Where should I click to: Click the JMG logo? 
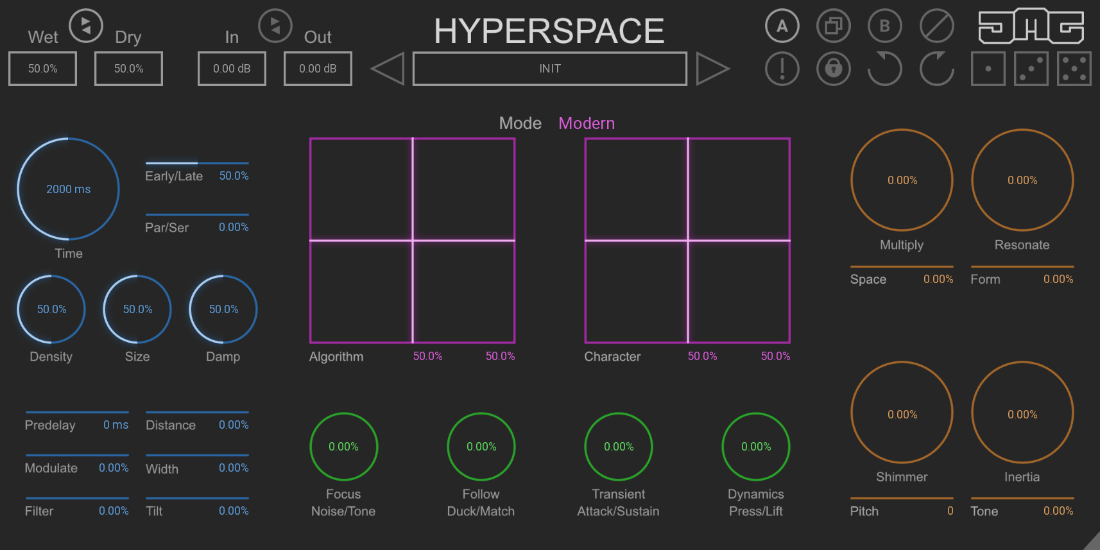tap(1030, 26)
